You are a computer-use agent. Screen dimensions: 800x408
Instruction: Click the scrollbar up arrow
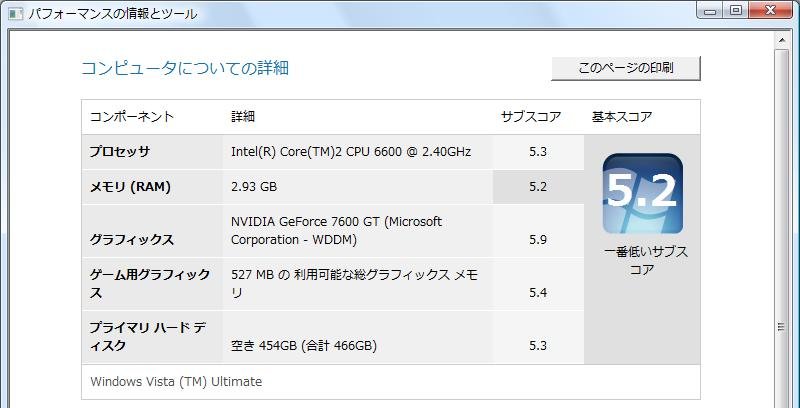pos(783,42)
